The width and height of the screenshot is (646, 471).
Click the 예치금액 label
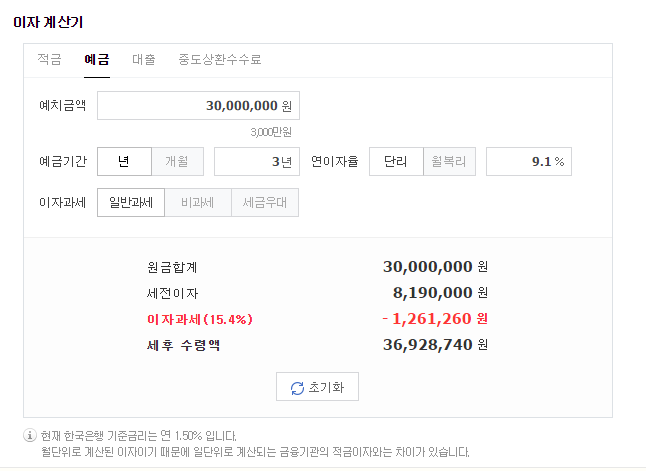coord(63,105)
